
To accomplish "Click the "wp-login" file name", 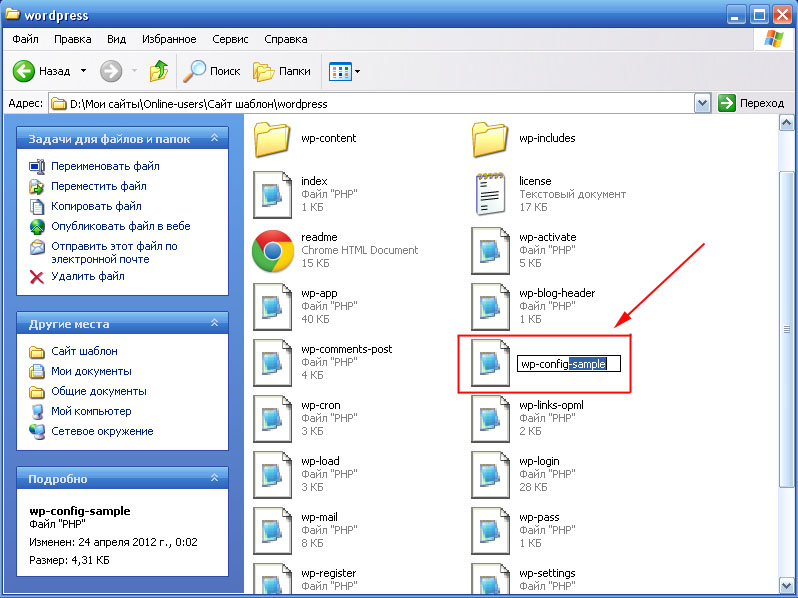I will tap(539, 461).
